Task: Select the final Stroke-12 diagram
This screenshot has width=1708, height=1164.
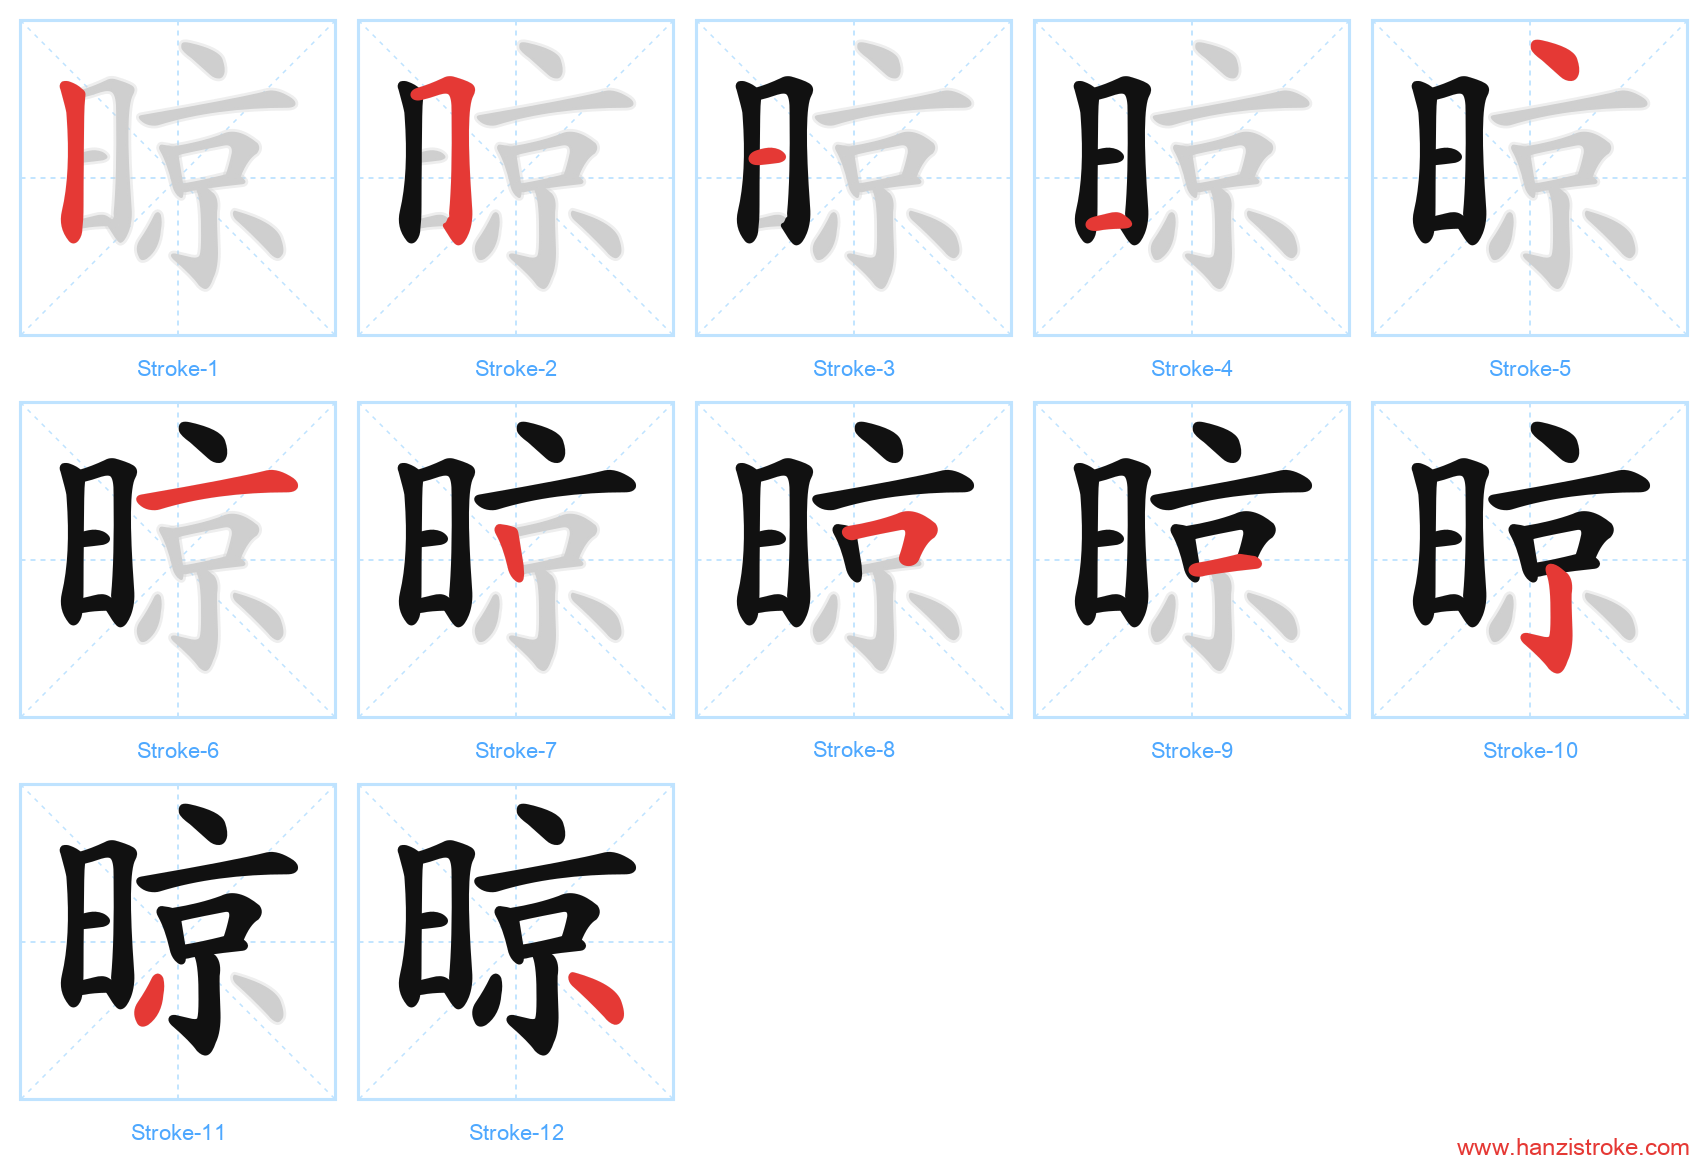Action: [x=516, y=942]
